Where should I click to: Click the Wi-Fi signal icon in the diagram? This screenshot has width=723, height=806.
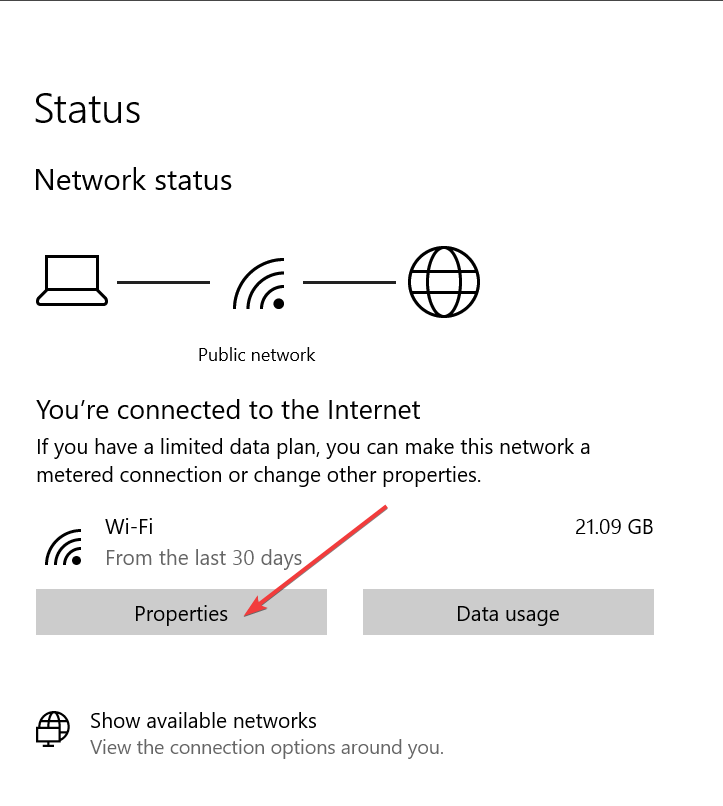(258, 282)
